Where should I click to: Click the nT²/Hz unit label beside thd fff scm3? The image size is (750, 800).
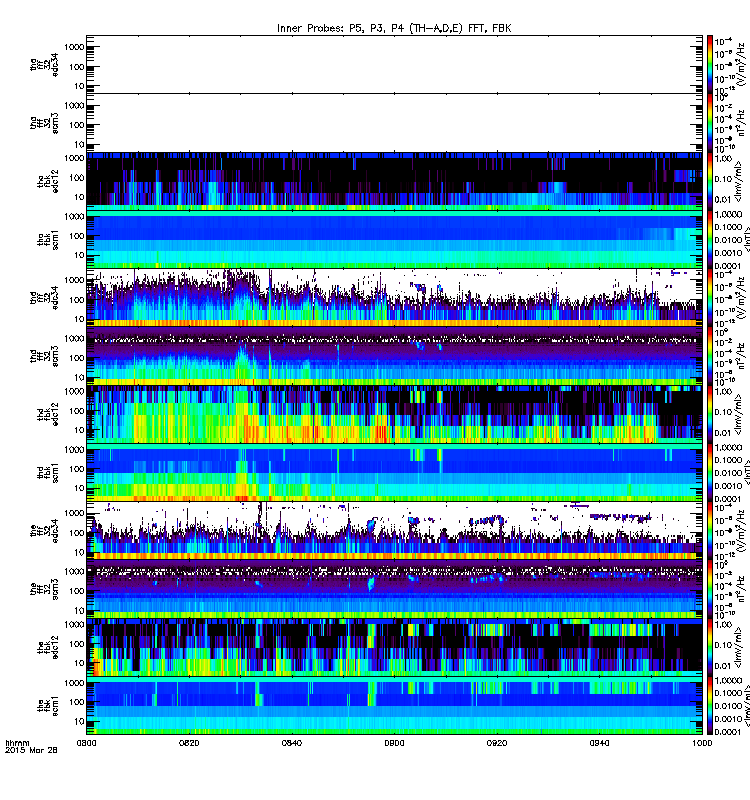tap(739, 356)
